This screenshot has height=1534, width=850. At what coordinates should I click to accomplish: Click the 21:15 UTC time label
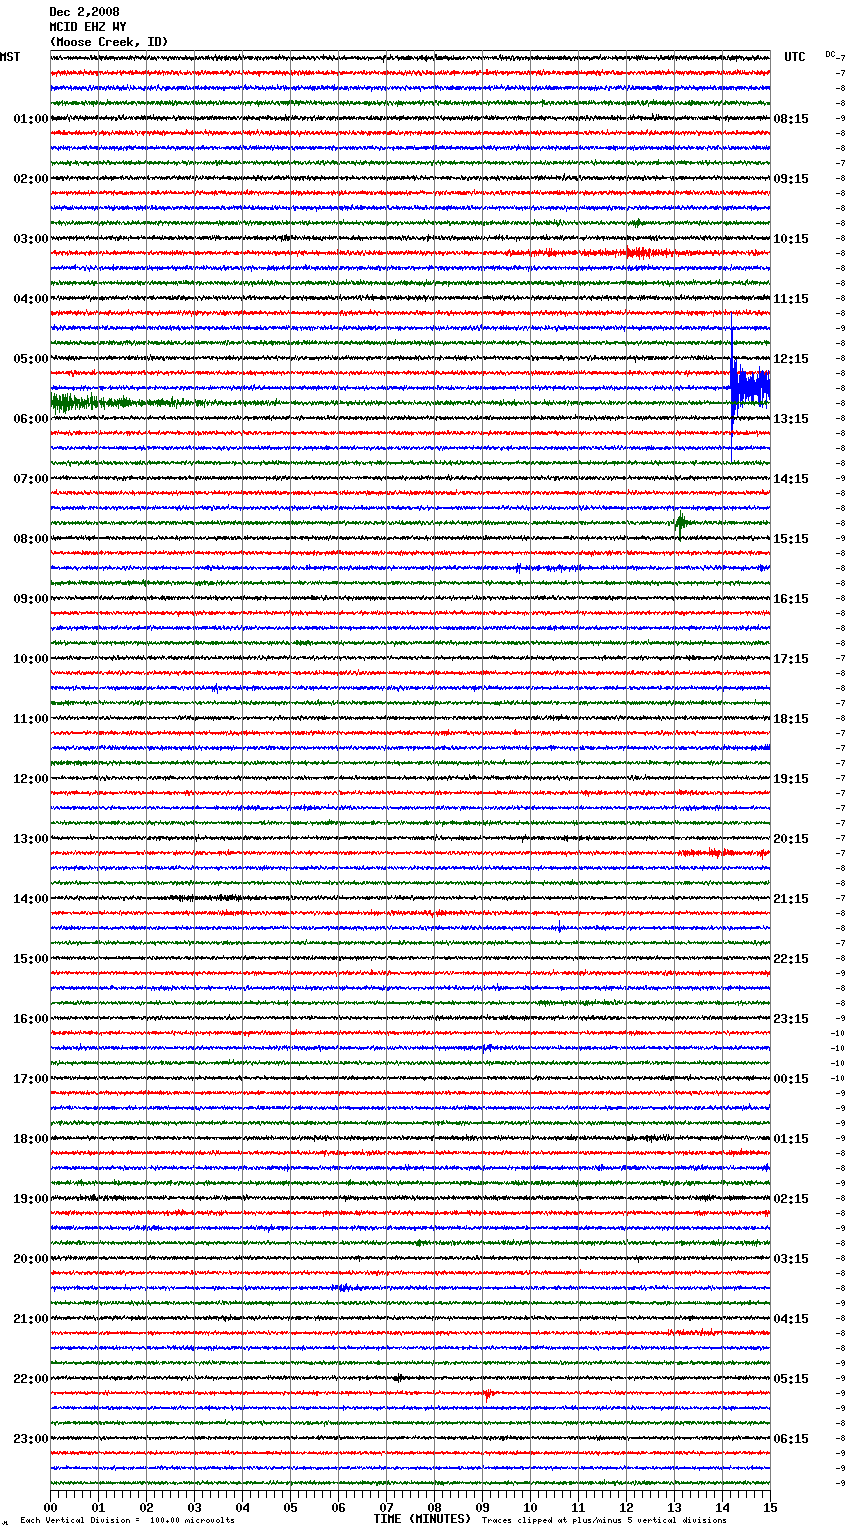point(791,899)
